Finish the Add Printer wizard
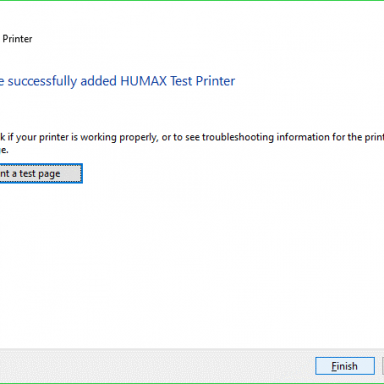 (345, 366)
